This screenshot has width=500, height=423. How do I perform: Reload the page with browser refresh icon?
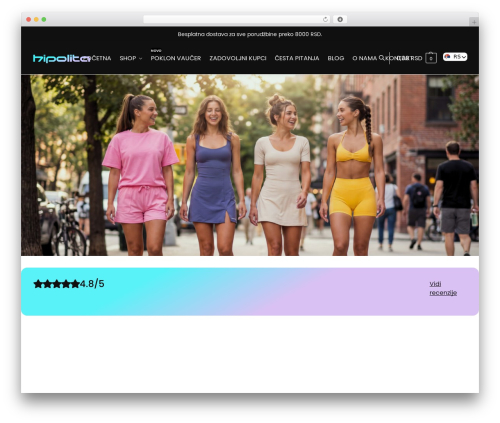click(325, 19)
